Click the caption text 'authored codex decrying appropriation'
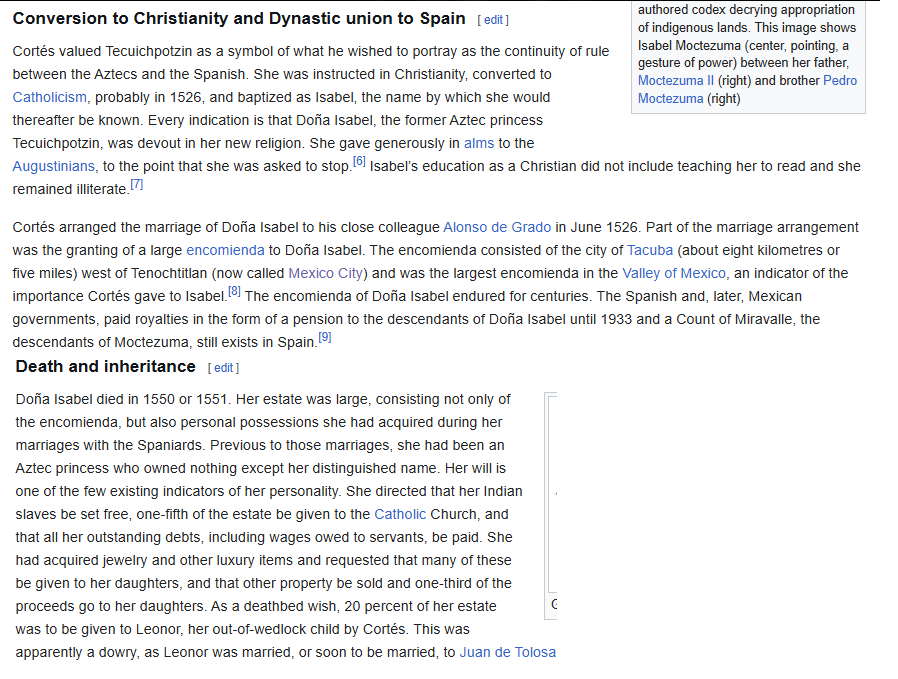Viewport: 898px width, 679px height. [x=746, y=10]
